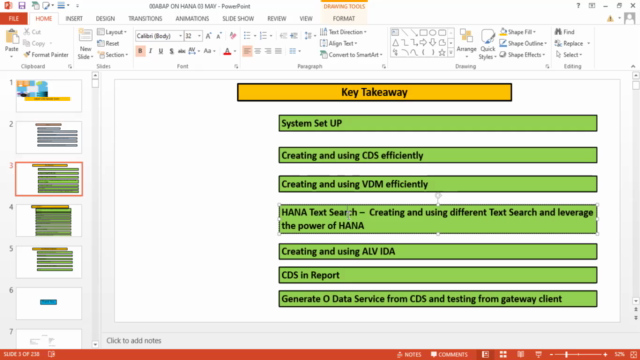Select the Format Painter tool
Image resolution: width=640 pixels, height=360 pixels.
click(46, 55)
